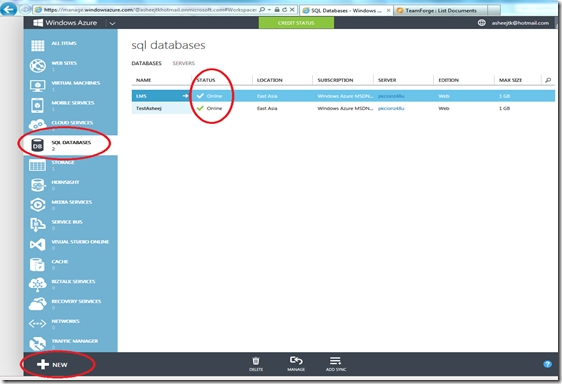Image resolution: width=562 pixels, height=384 pixels.
Task: Open Traffic Manager icon in sidebar
Action: (38, 343)
